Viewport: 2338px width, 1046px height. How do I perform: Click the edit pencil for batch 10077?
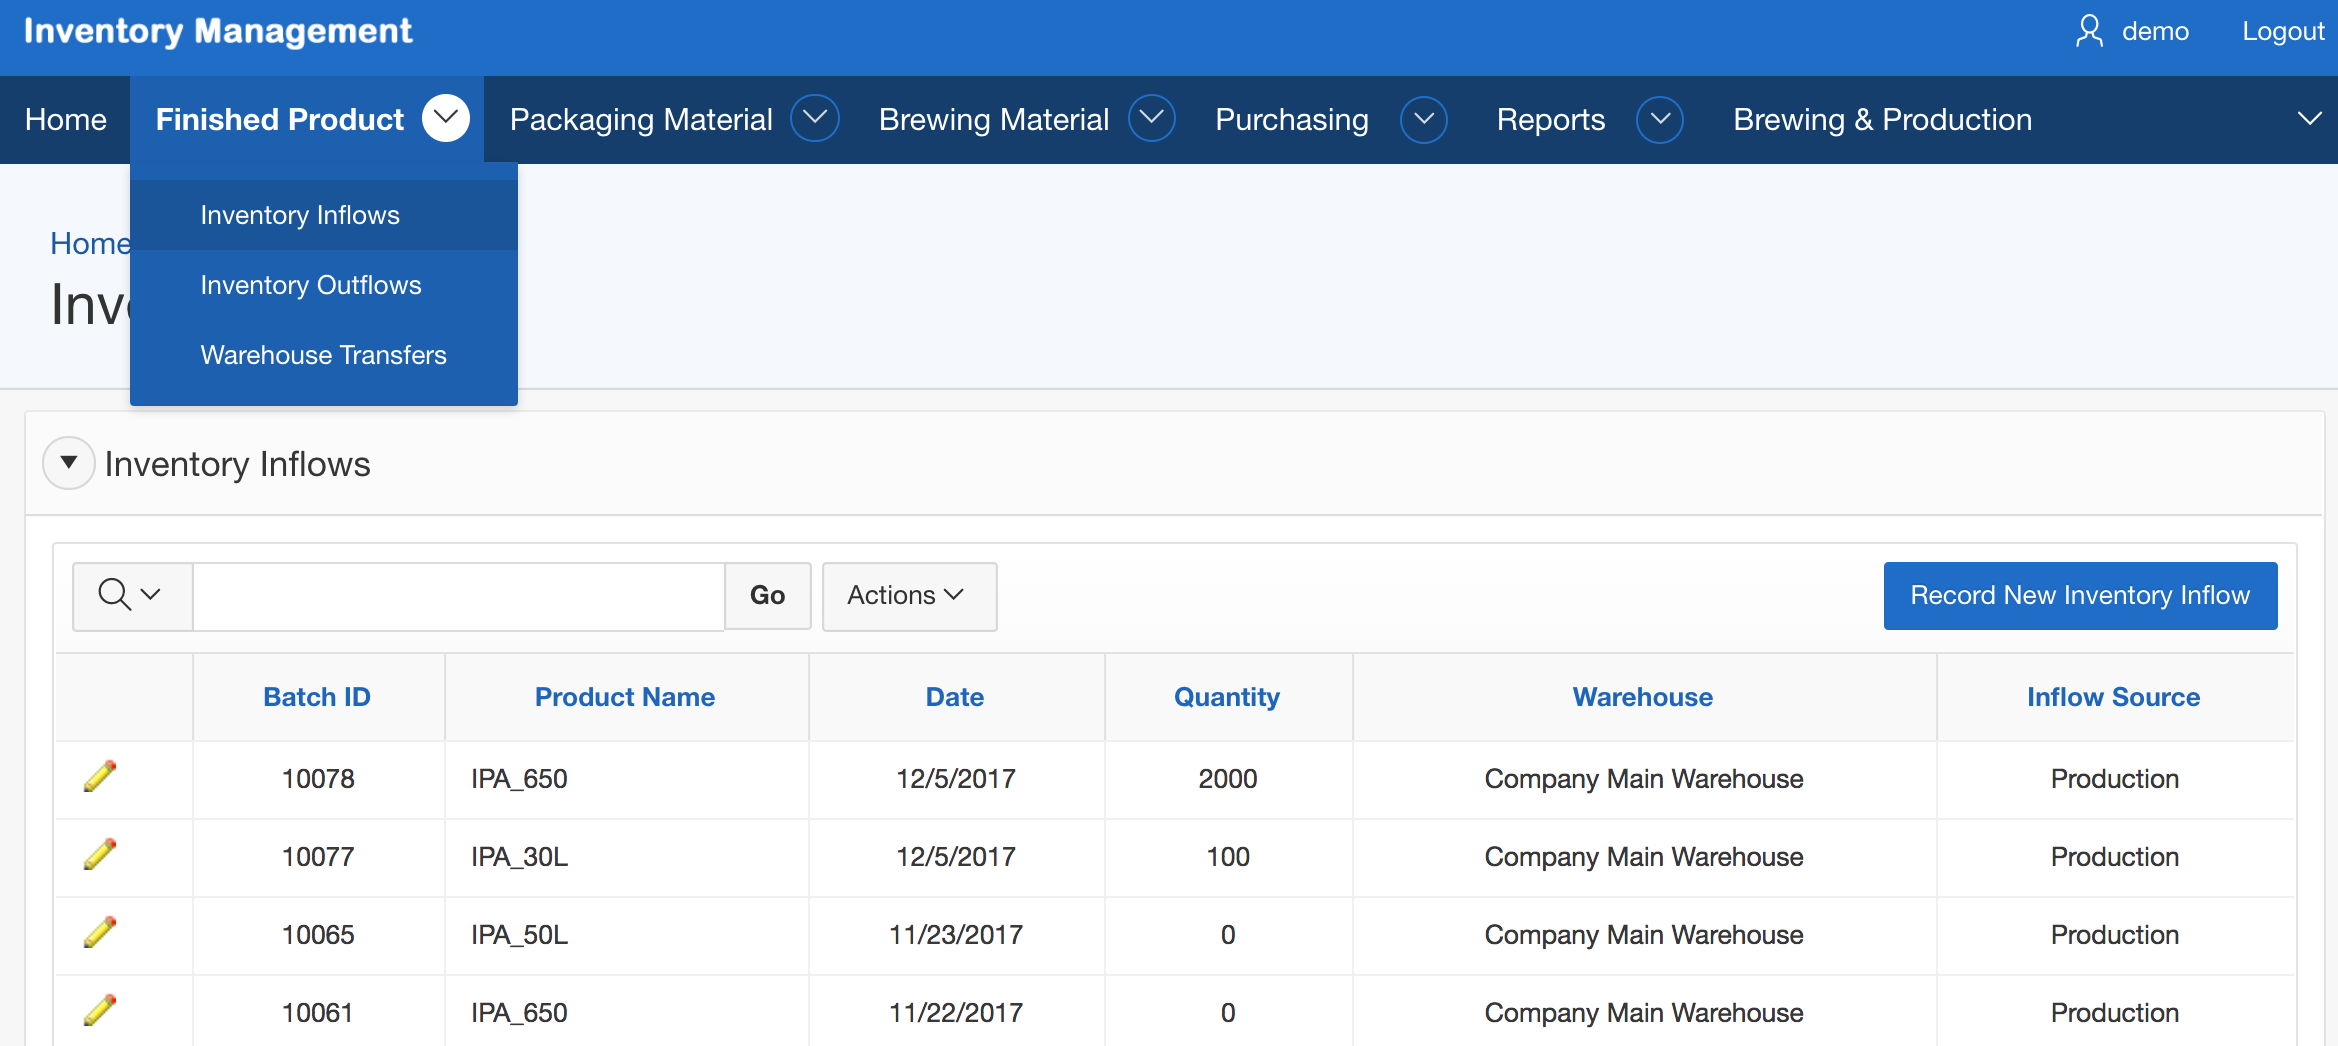tap(100, 855)
